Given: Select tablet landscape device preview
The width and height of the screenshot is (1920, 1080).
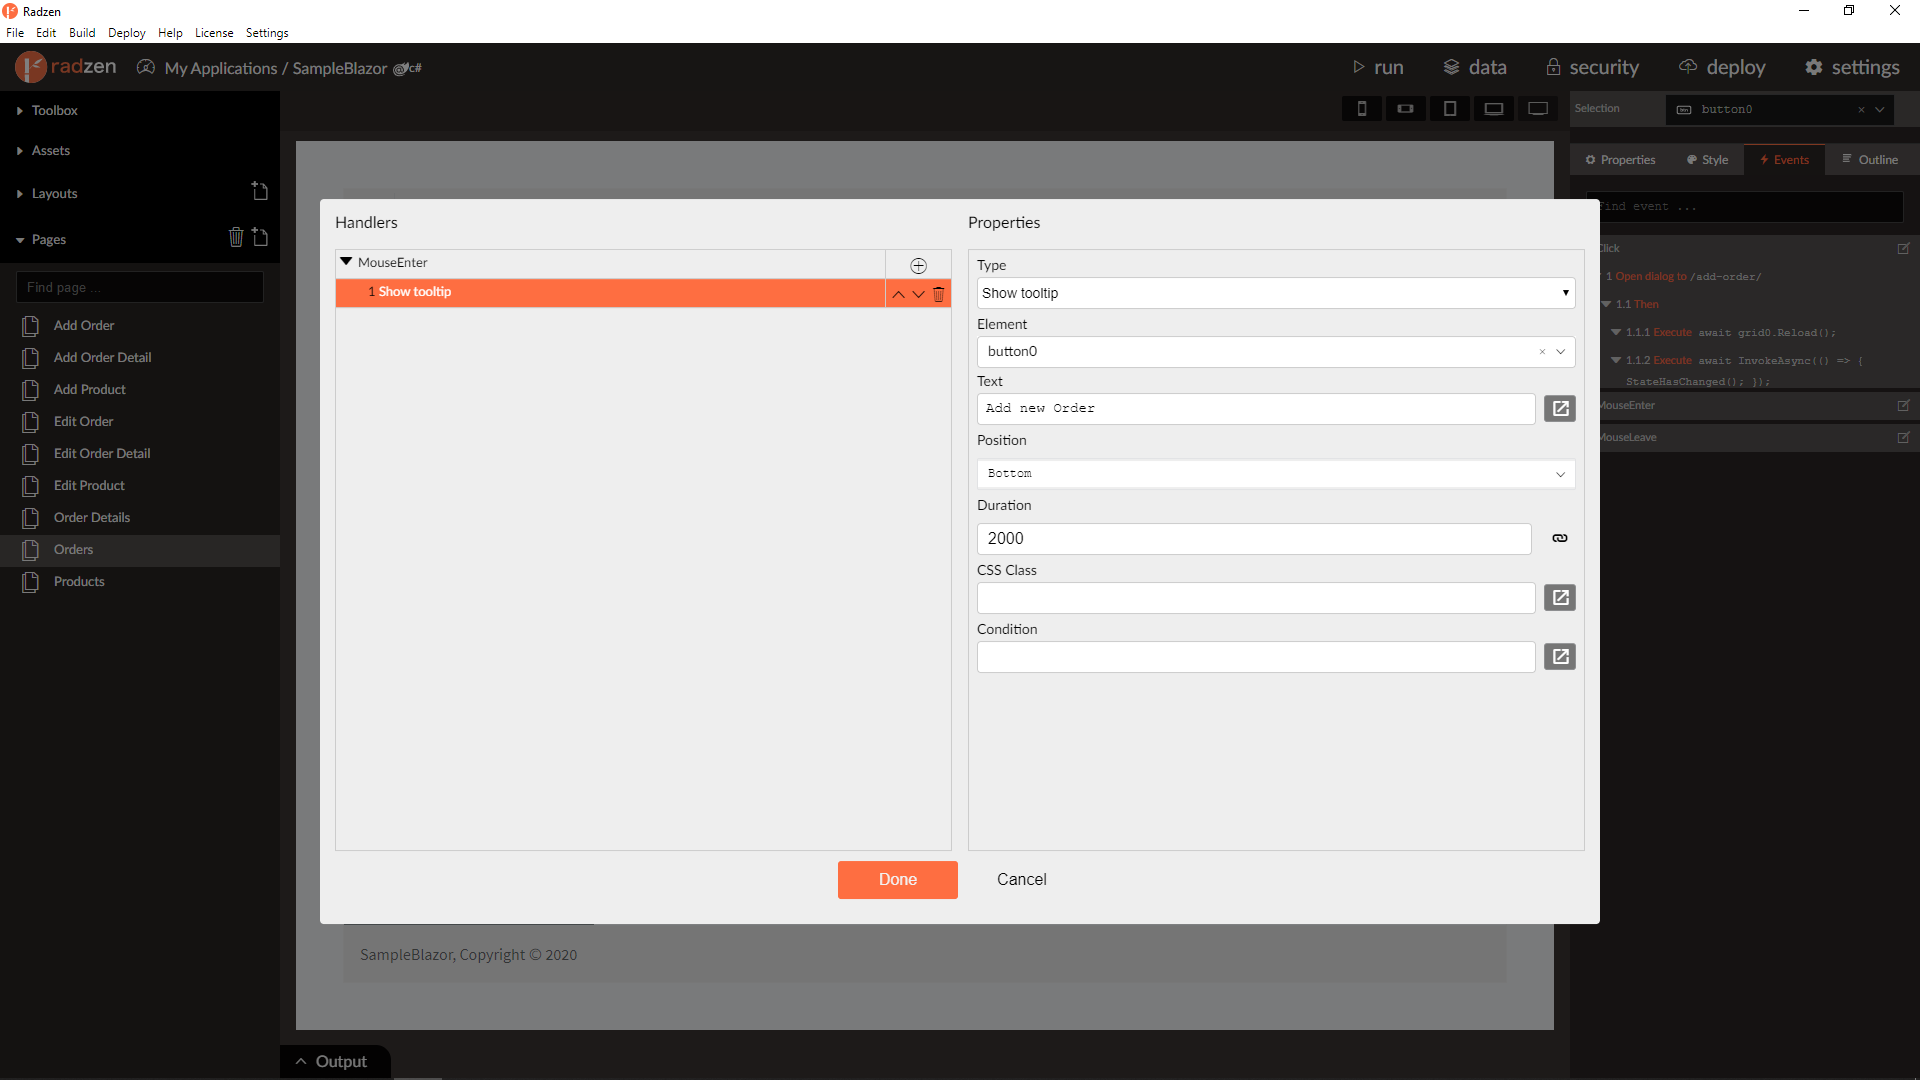Looking at the screenshot, I should (1494, 109).
